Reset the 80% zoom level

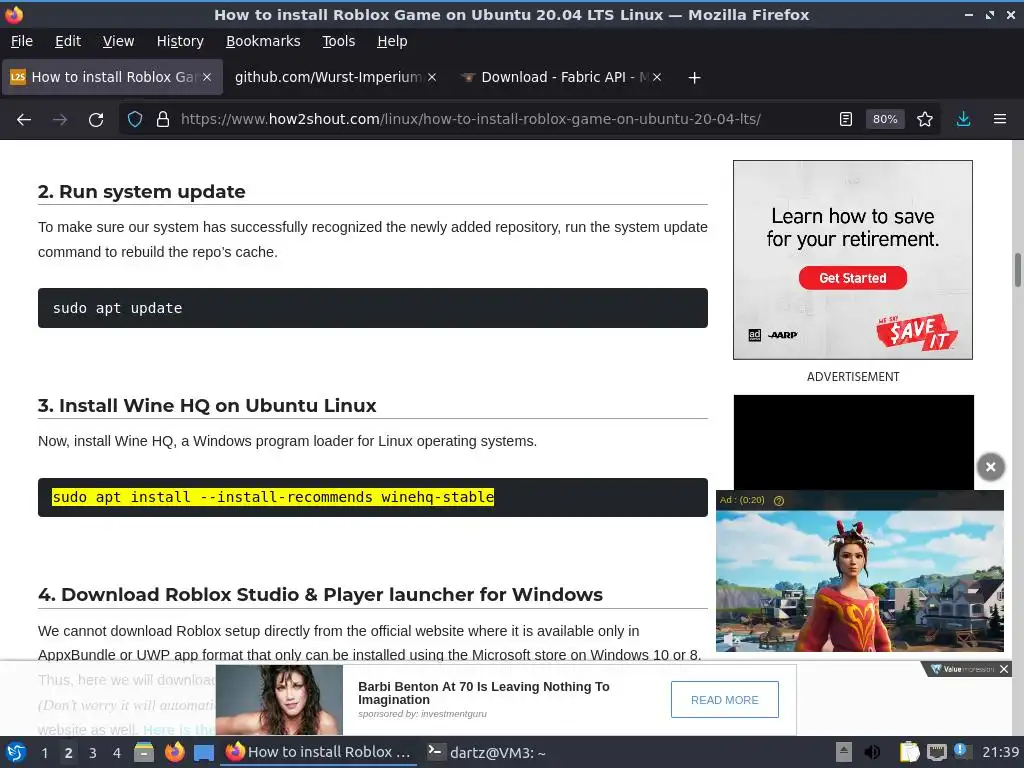(x=885, y=120)
